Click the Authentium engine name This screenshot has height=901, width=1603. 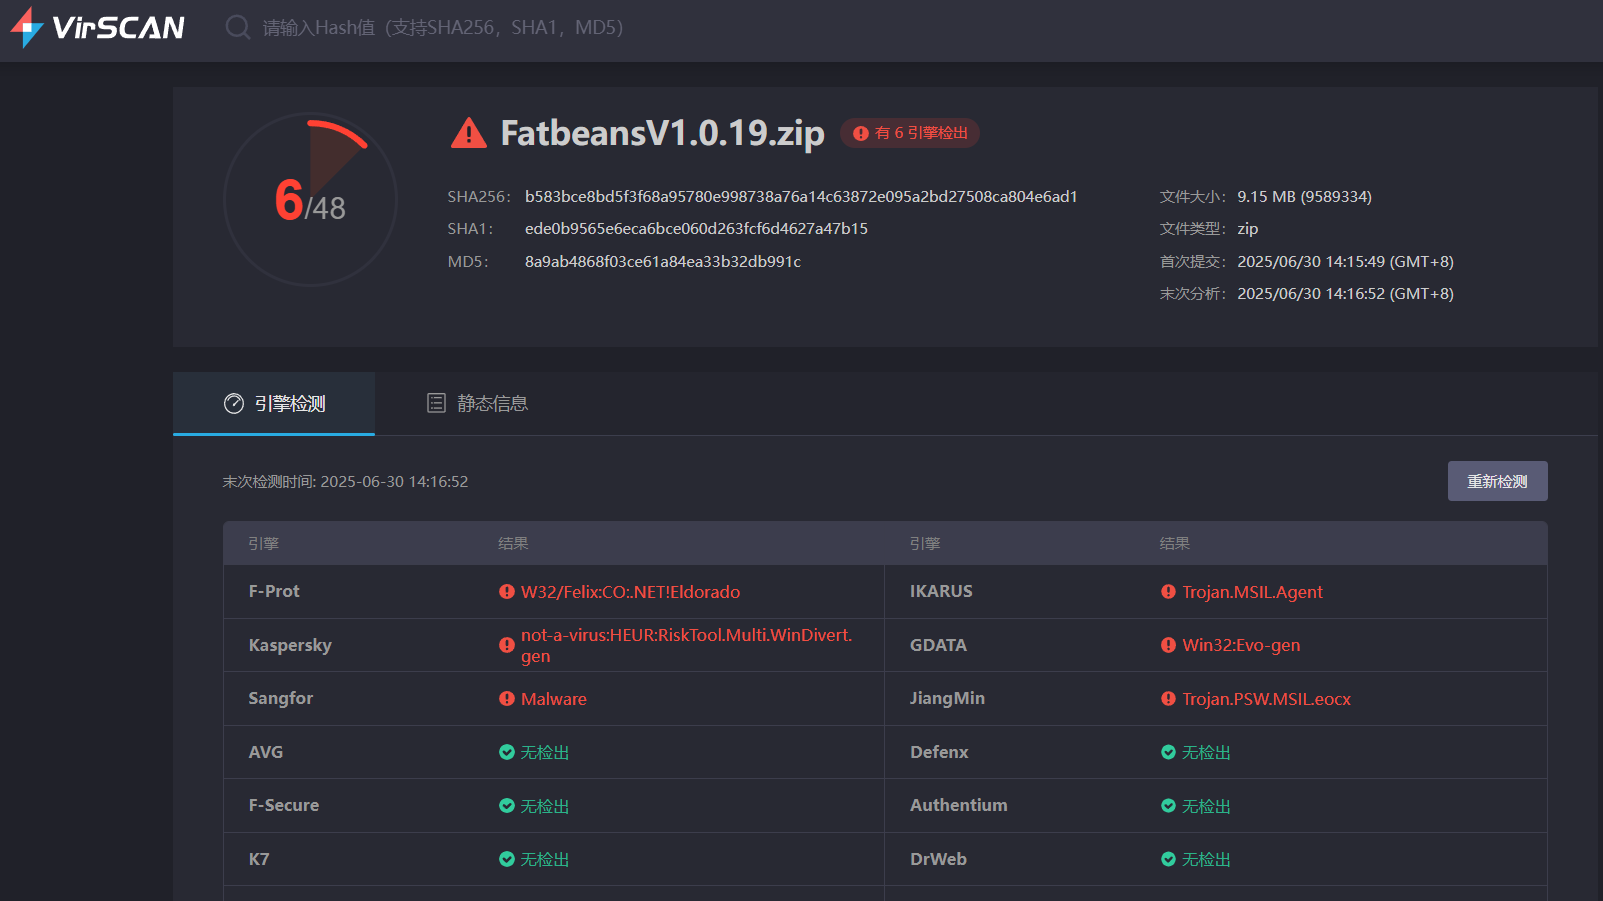(959, 805)
